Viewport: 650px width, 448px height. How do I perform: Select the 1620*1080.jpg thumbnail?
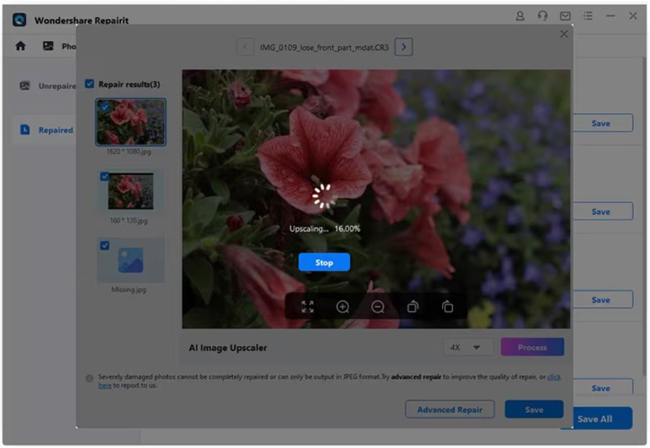click(x=131, y=122)
